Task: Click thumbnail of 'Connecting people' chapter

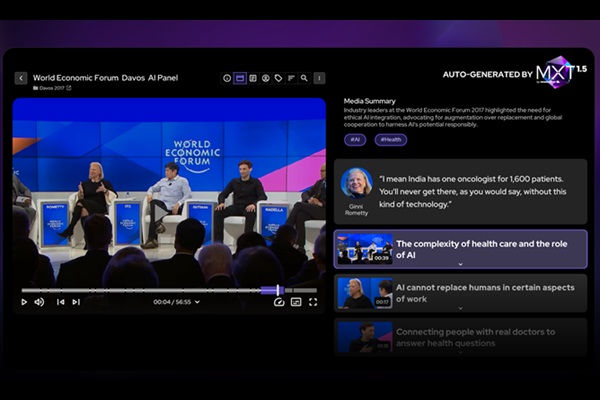Action: pyautogui.click(x=365, y=337)
